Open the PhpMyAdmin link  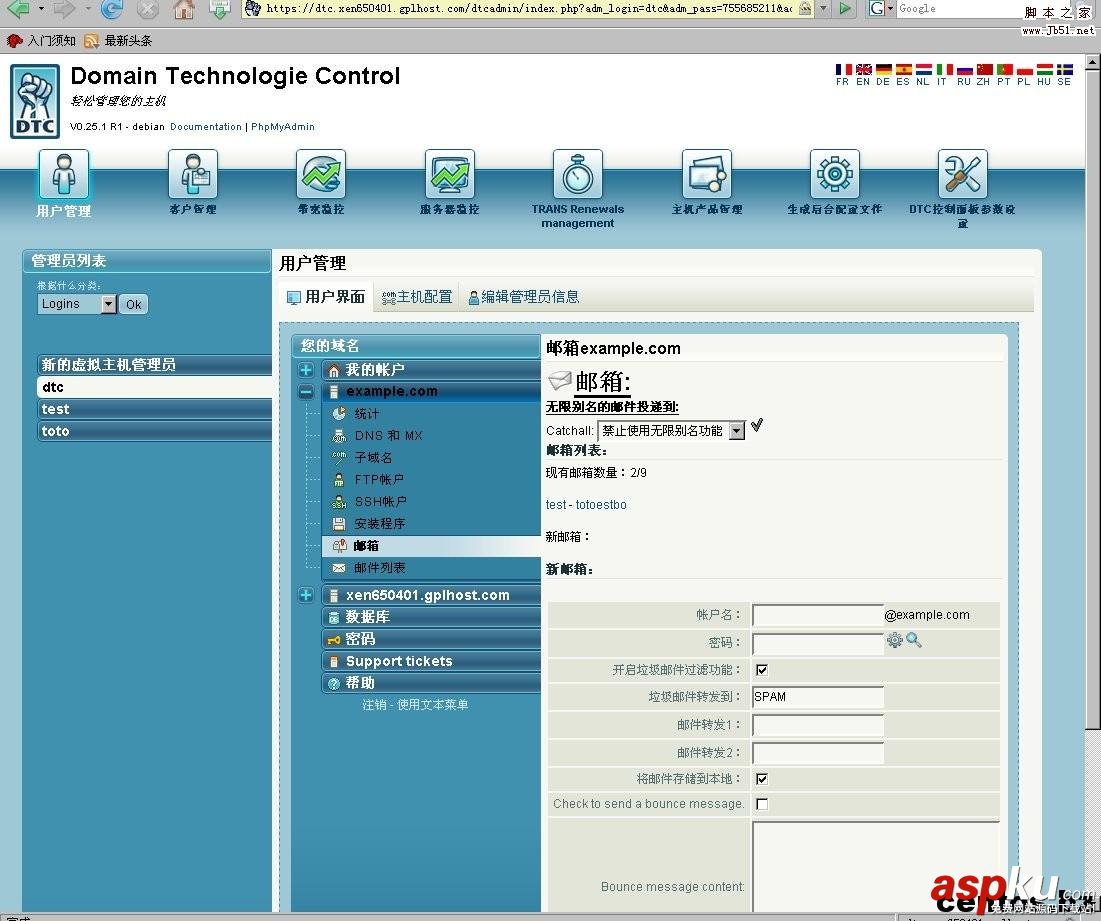click(282, 127)
